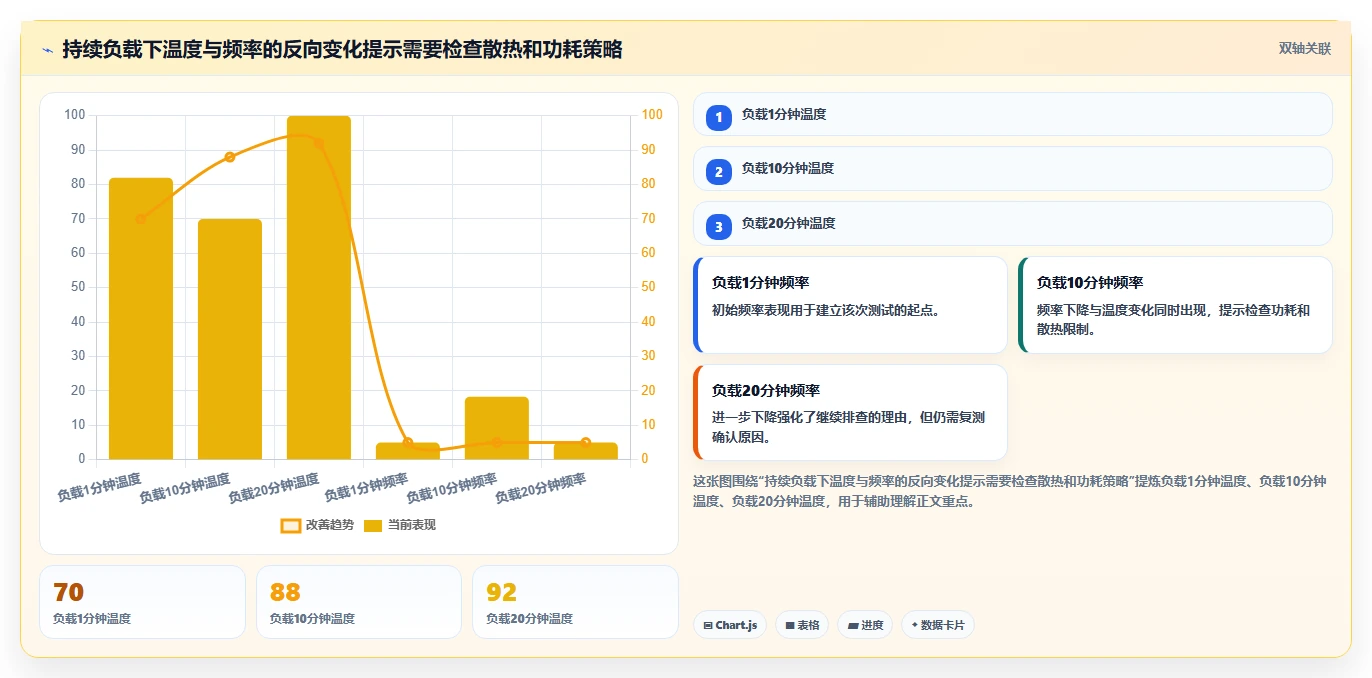
Task: Click the yellow 当前表现 legend swatch
Action: 373,525
